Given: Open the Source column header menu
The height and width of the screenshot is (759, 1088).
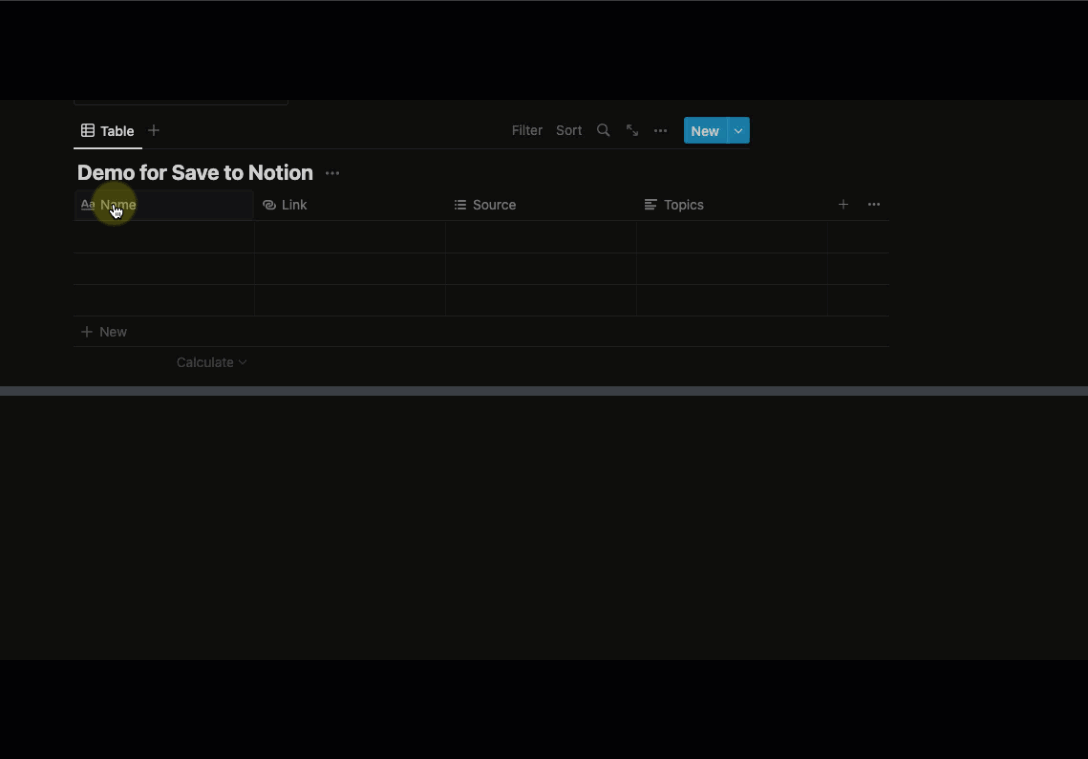Looking at the screenshot, I should 494,205.
